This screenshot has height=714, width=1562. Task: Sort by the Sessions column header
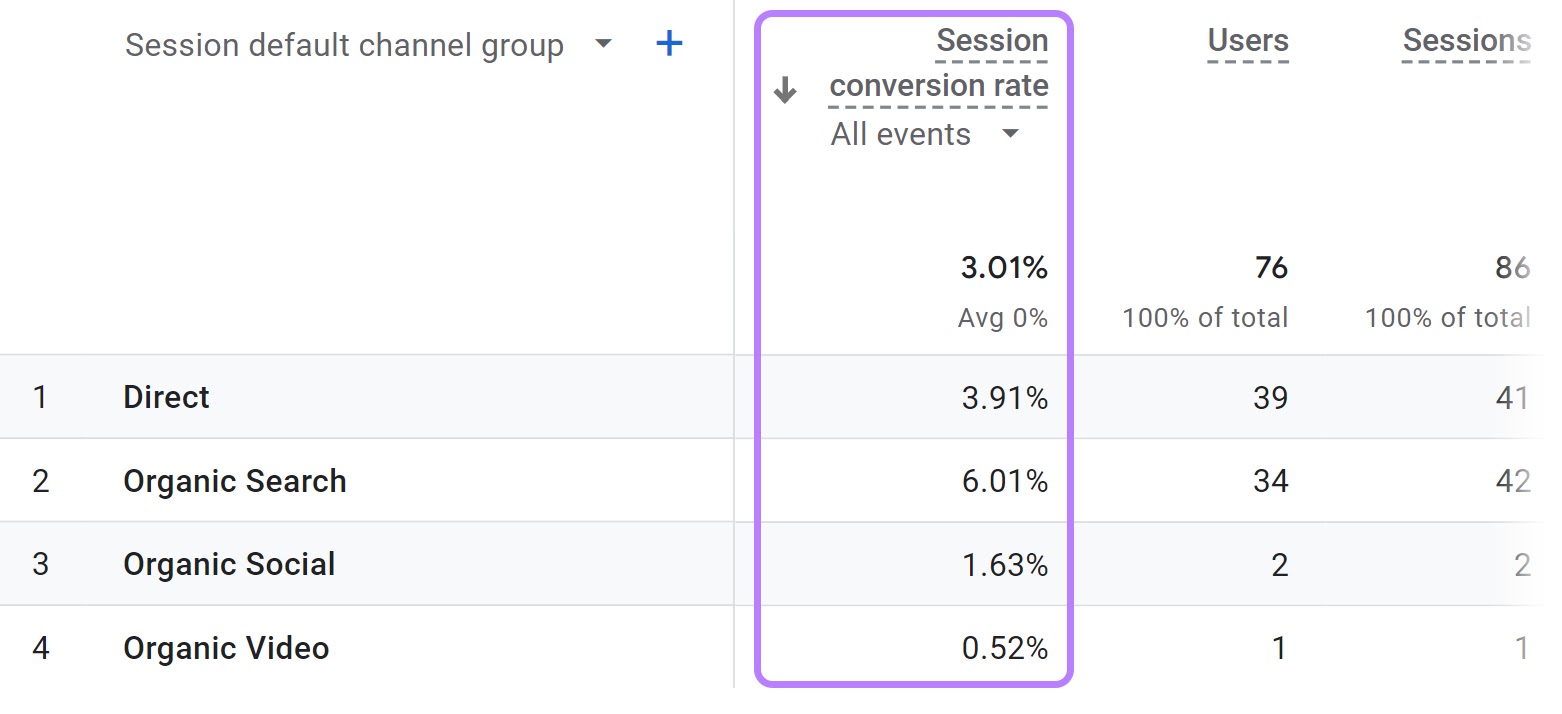point(1467,41)
